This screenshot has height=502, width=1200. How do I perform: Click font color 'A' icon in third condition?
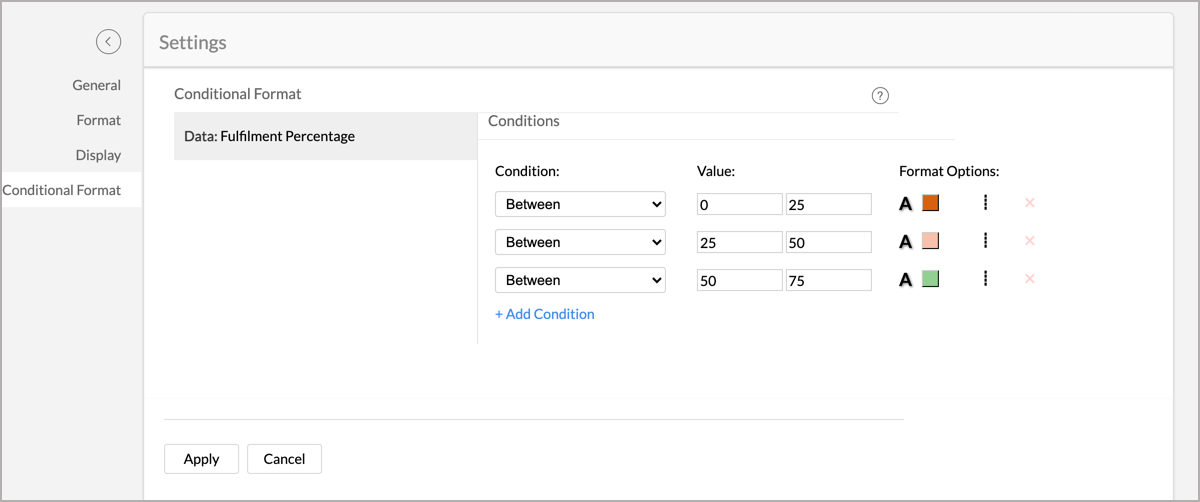pyautogui.click(x=906, y=280)
